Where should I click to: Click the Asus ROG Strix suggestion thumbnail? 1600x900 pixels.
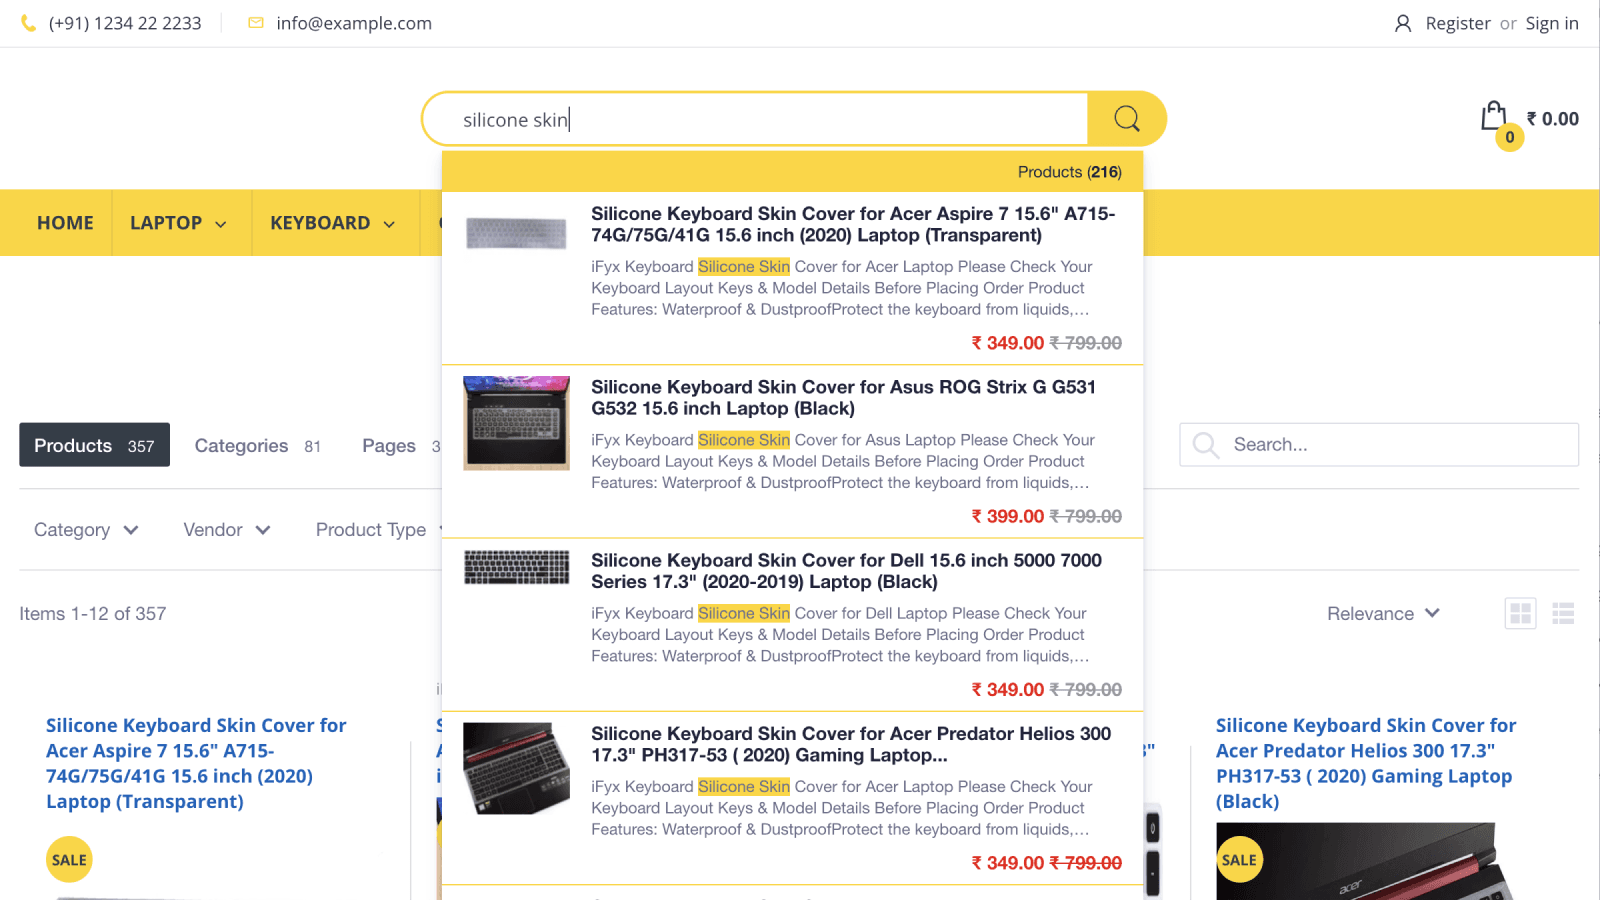[516, 423]
